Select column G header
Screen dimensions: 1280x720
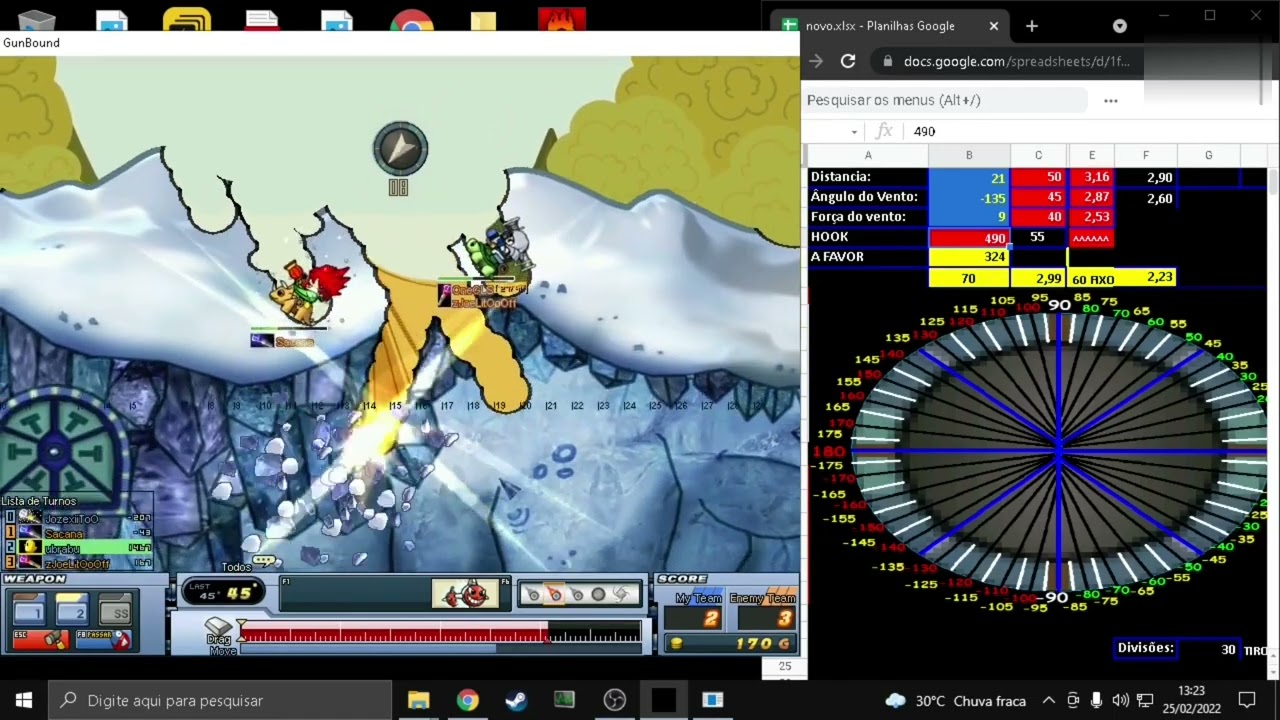pos(1208,155)
